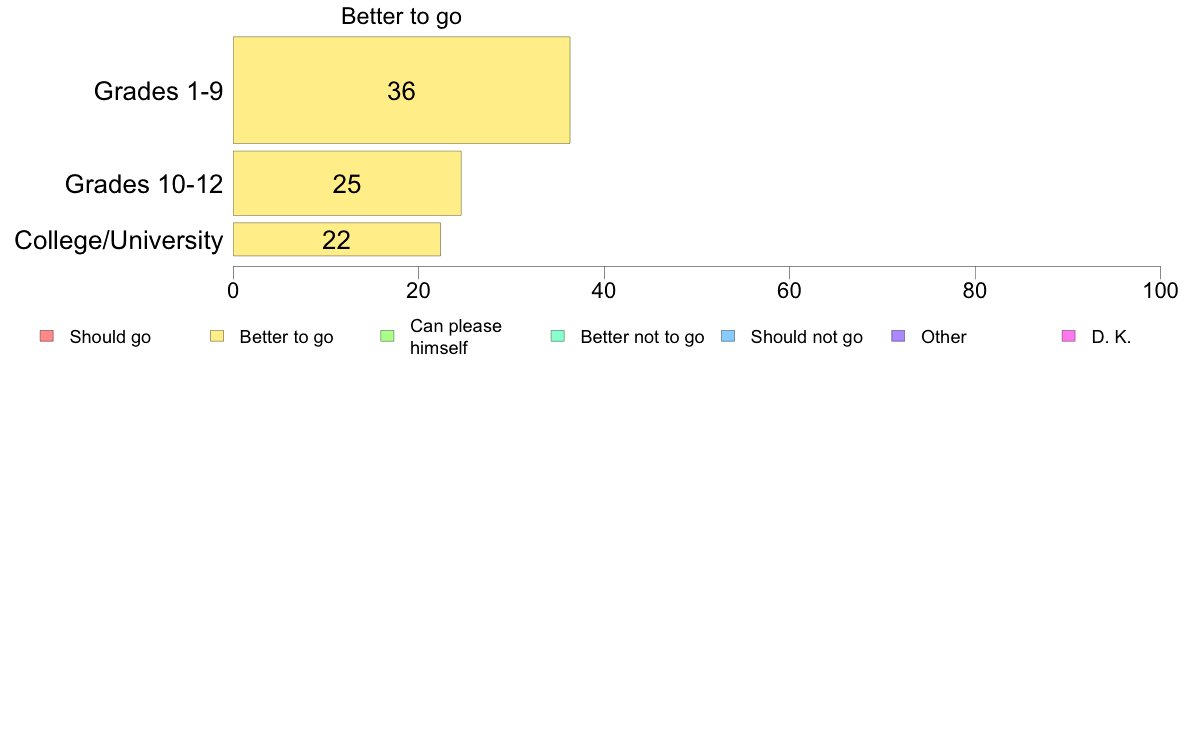Click the 40 tick on x-axis
Viewport: 1188px width, 736px height.
click(604, 291)
